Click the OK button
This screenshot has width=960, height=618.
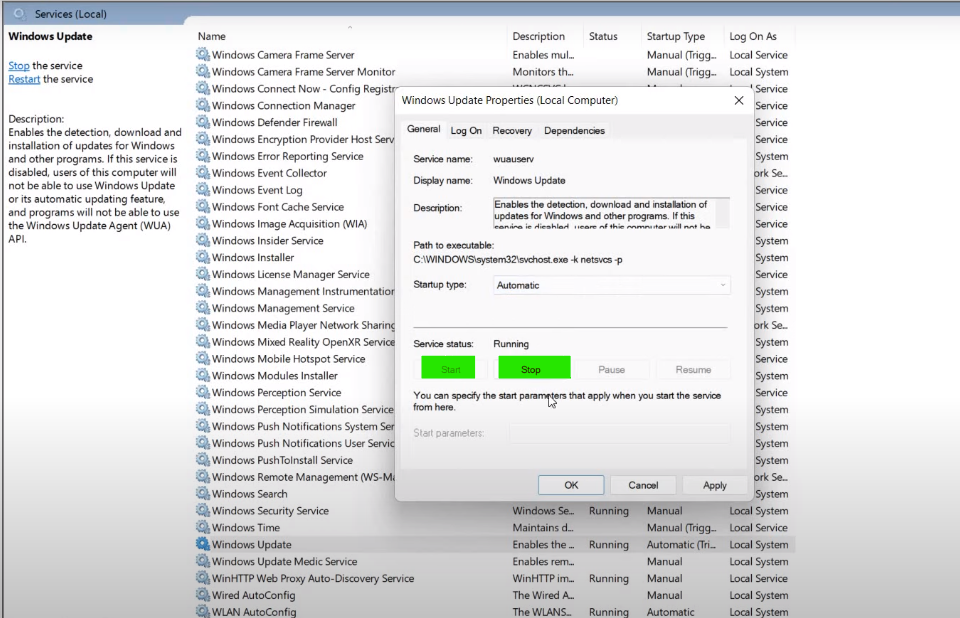(571, 485)
